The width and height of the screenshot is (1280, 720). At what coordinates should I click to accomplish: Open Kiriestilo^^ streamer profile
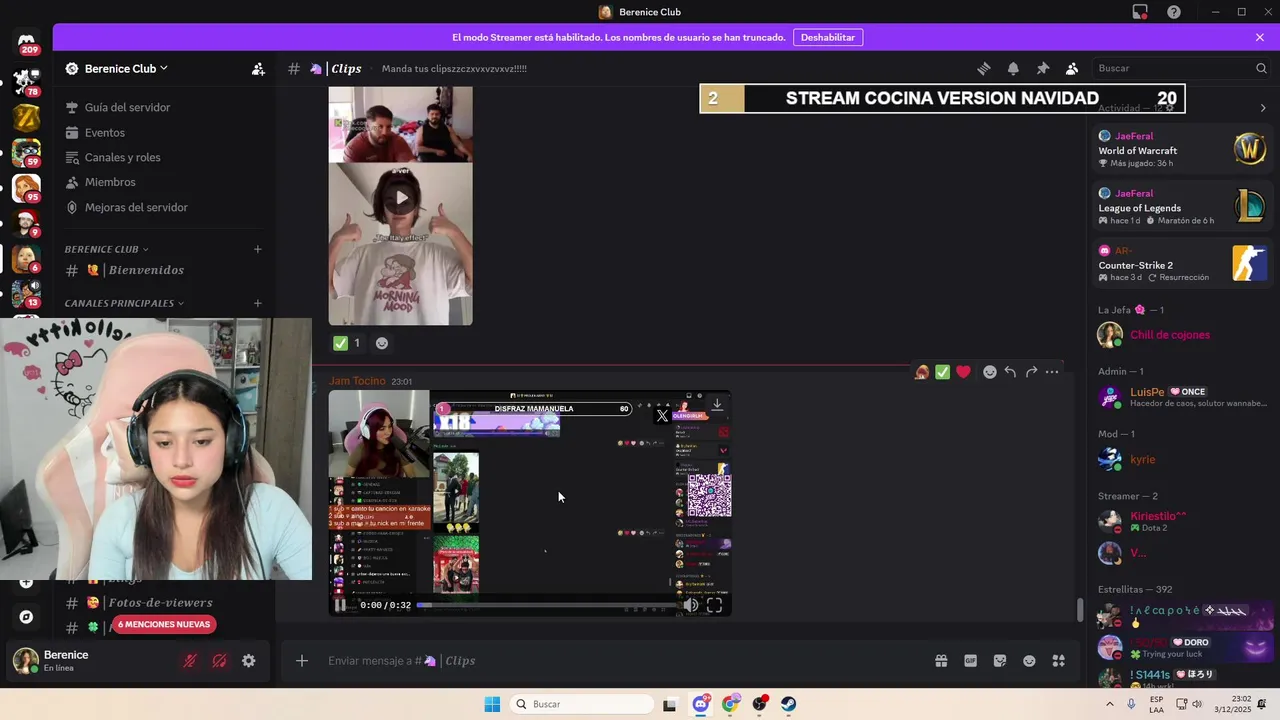[1181, 521]
